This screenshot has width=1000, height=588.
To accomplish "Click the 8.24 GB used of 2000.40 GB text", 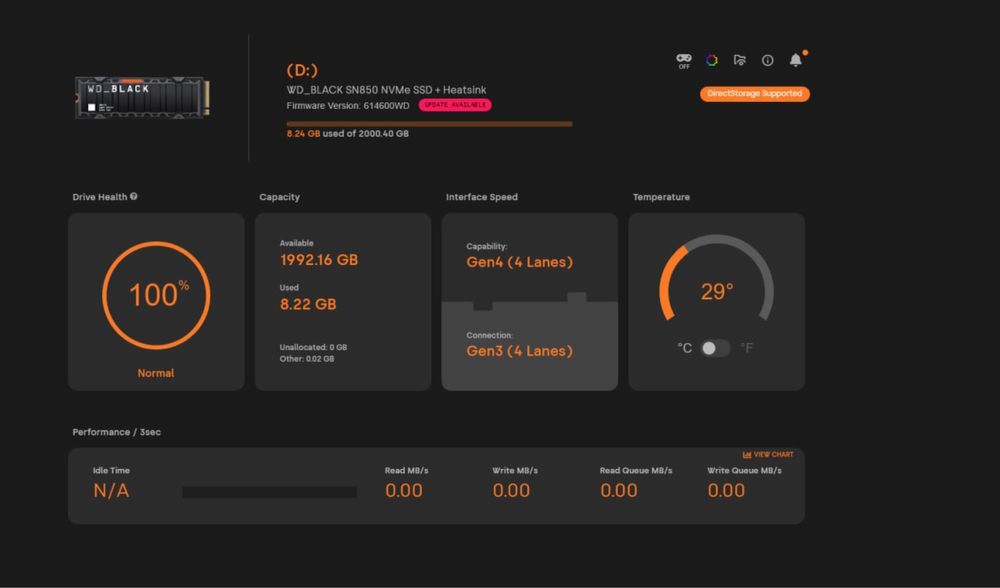I will point(348,134).
